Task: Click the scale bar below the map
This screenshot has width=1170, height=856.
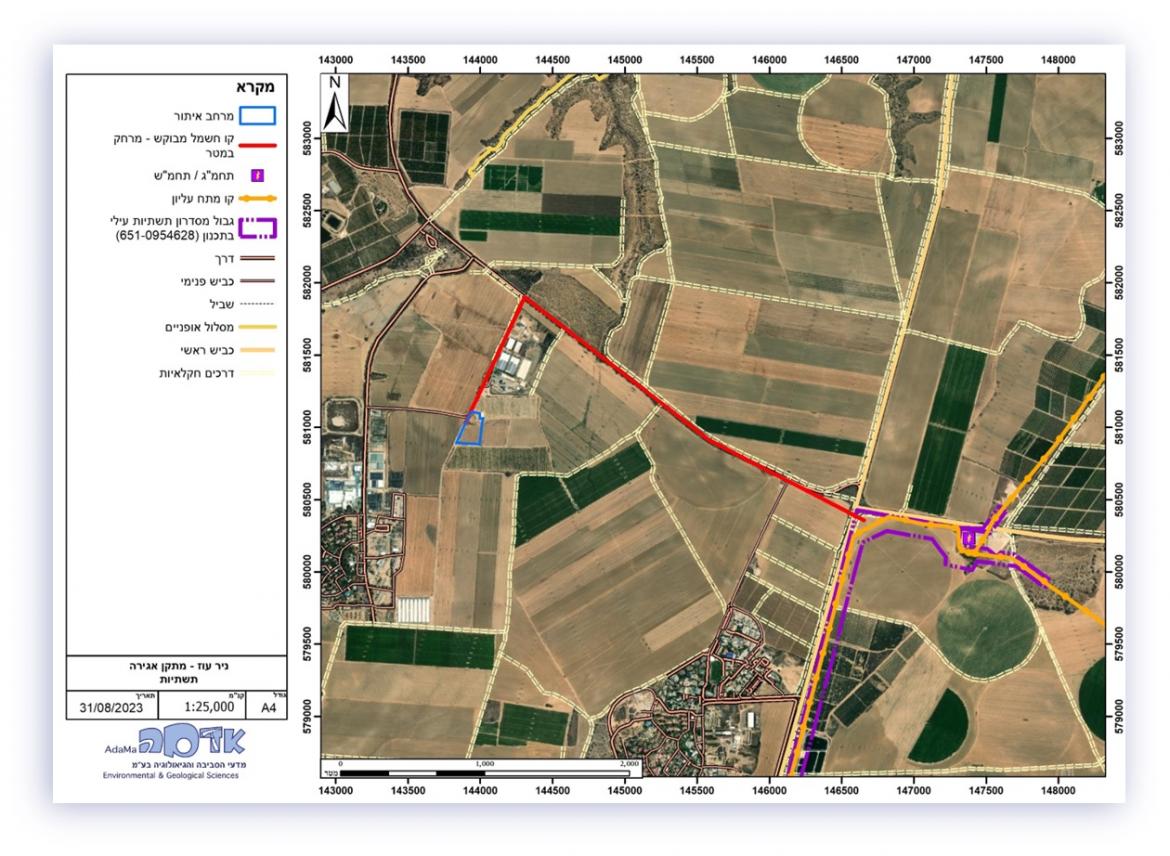Action: [490, 772]
